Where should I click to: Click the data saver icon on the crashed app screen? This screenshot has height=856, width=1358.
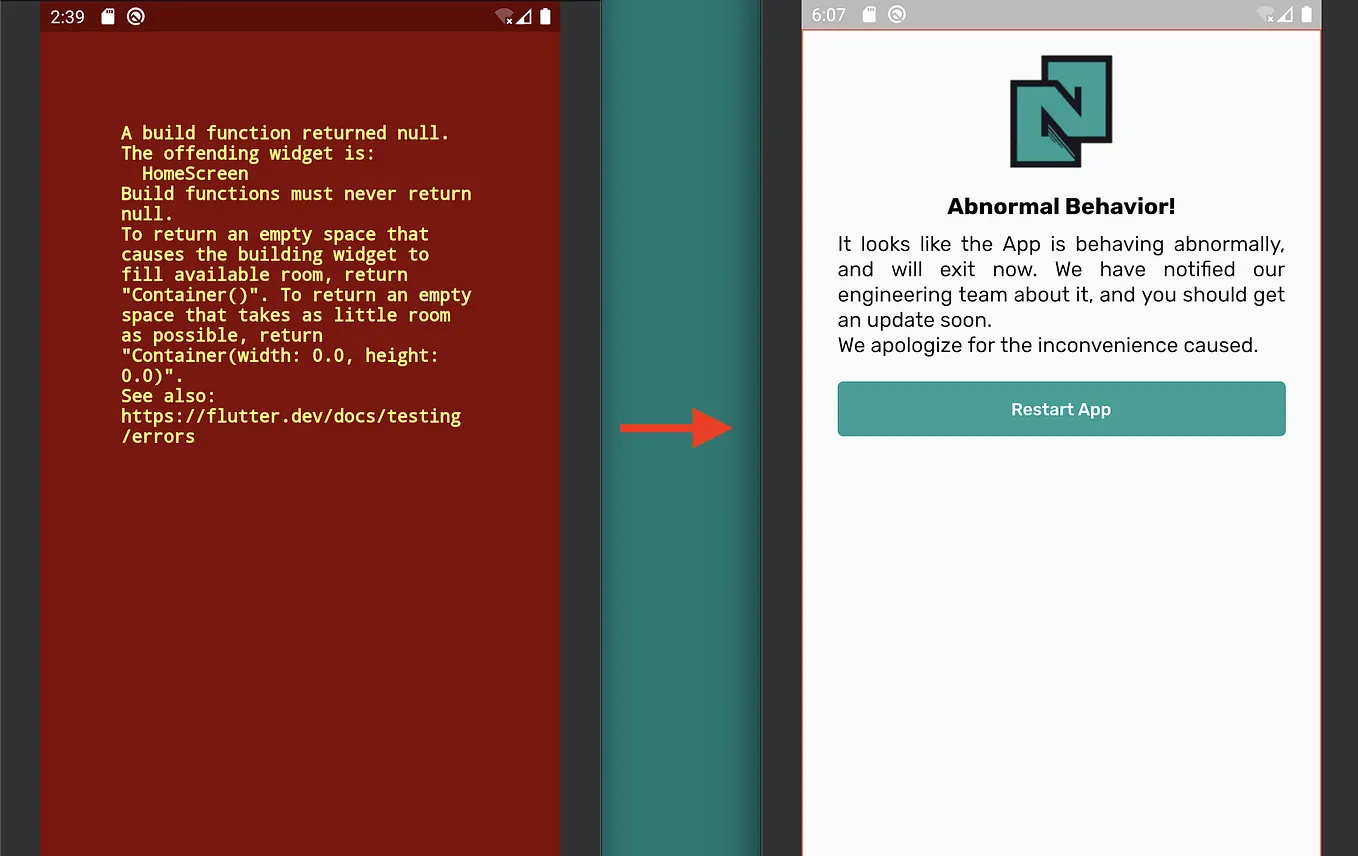(x=135, y=16)
